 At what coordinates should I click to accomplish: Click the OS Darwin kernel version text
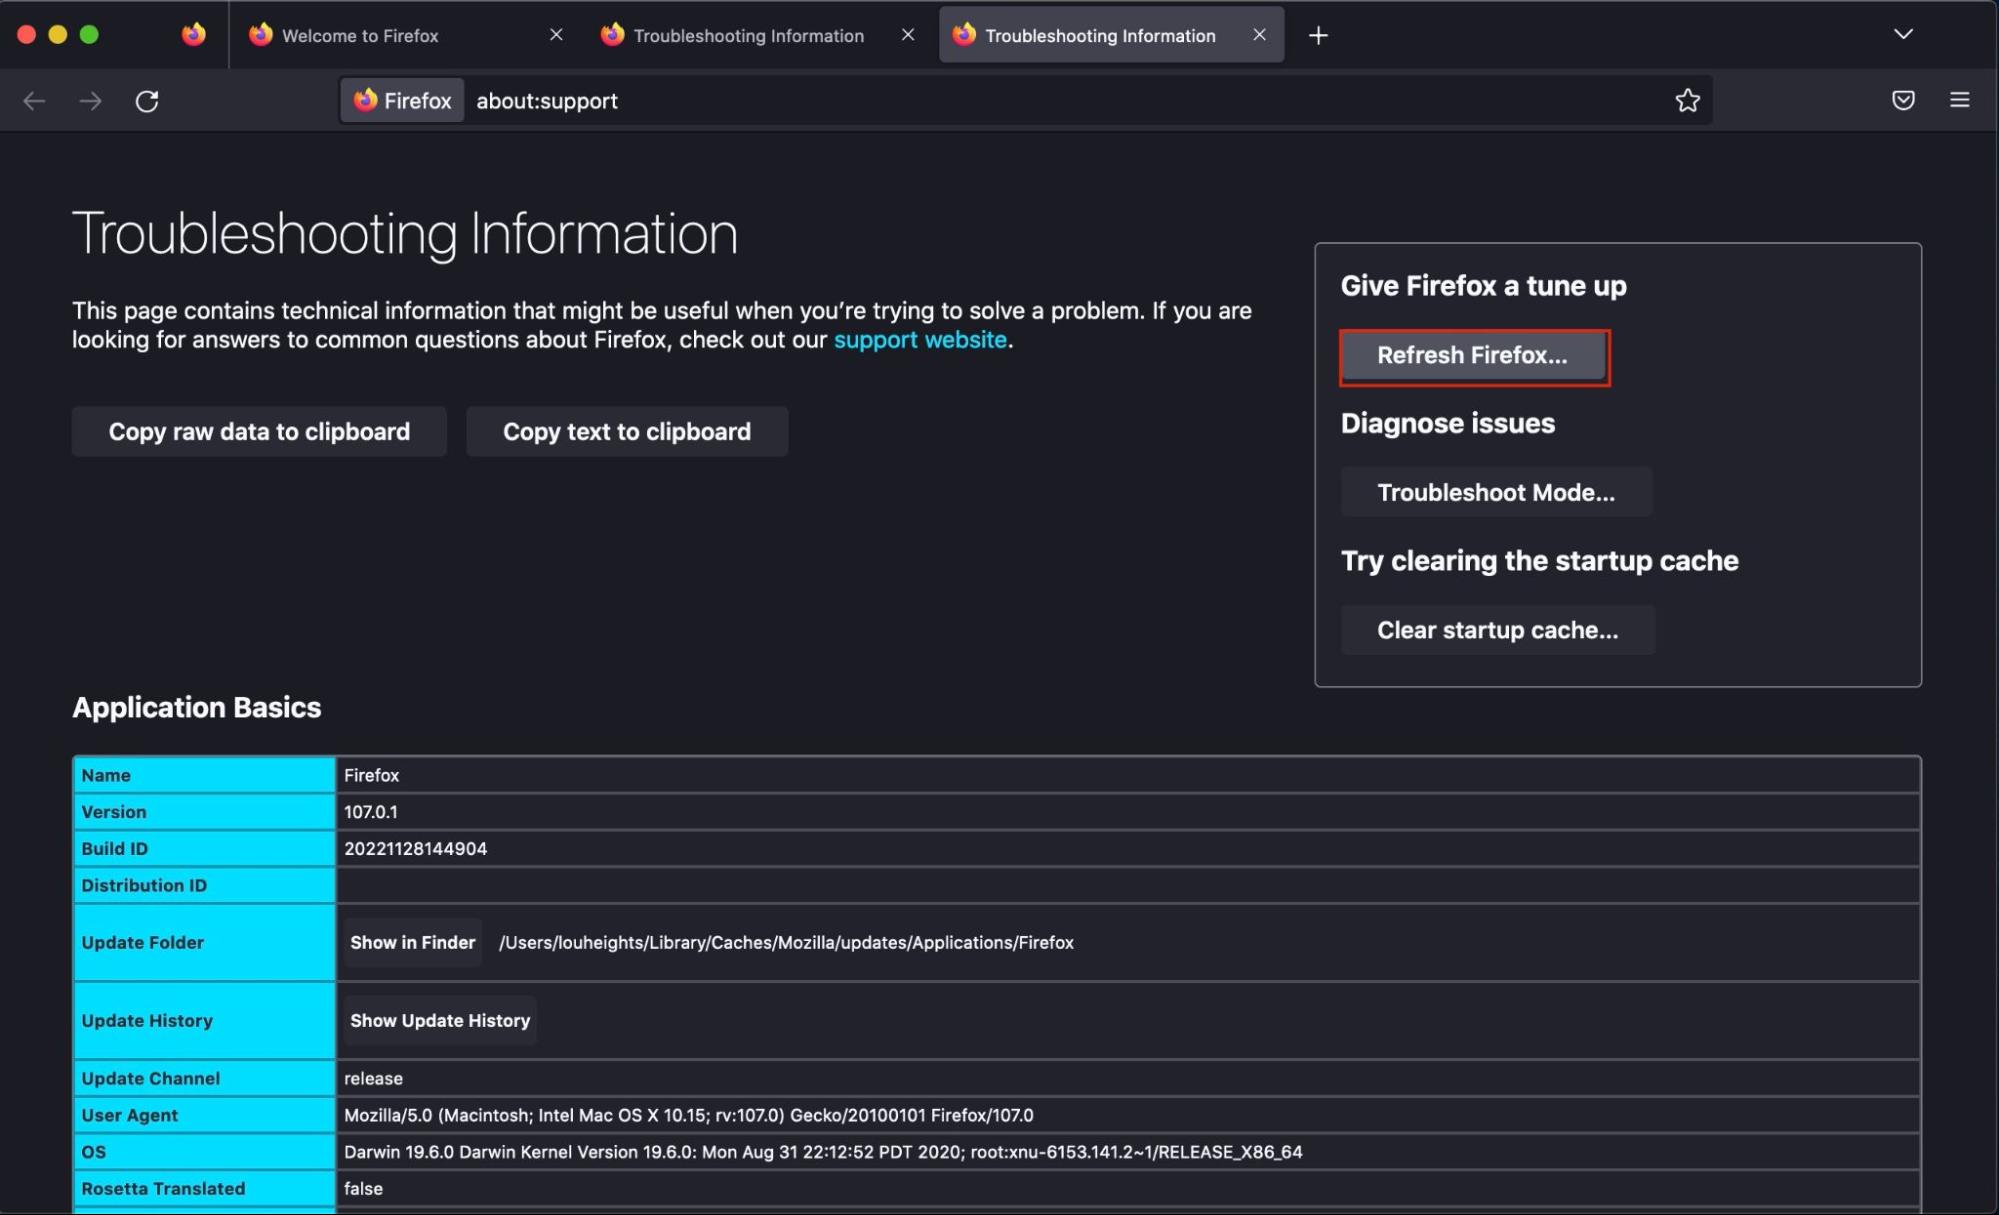[823, 1152]
